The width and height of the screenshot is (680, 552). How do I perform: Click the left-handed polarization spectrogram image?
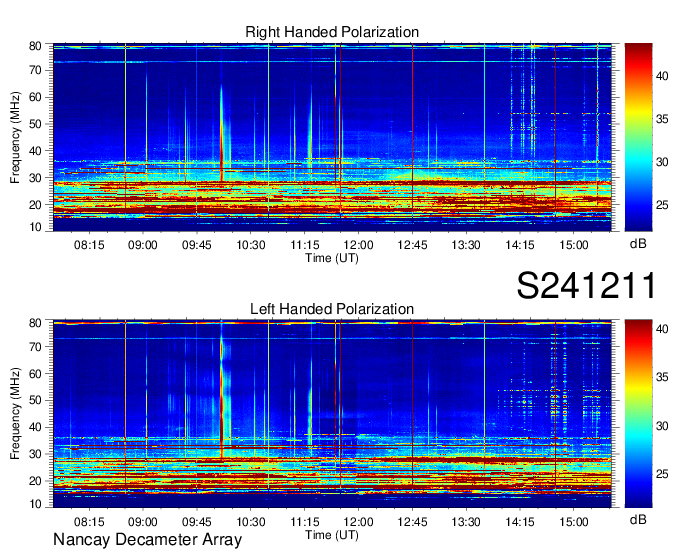(x=332, y=414)
